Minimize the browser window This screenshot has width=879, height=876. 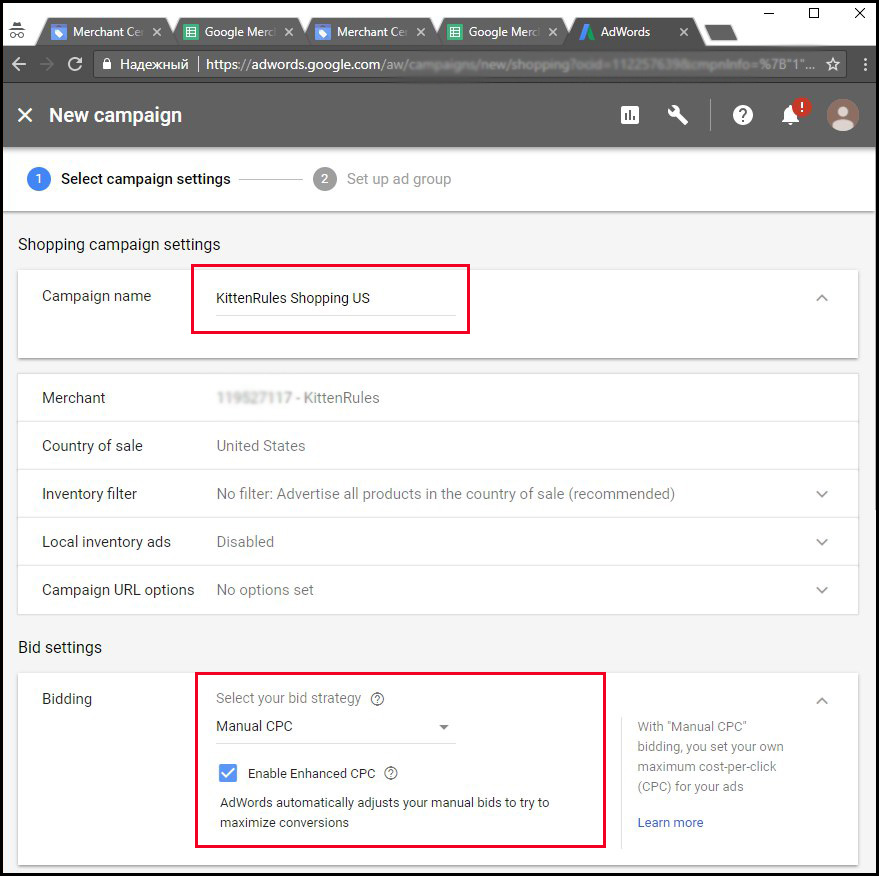769,13
